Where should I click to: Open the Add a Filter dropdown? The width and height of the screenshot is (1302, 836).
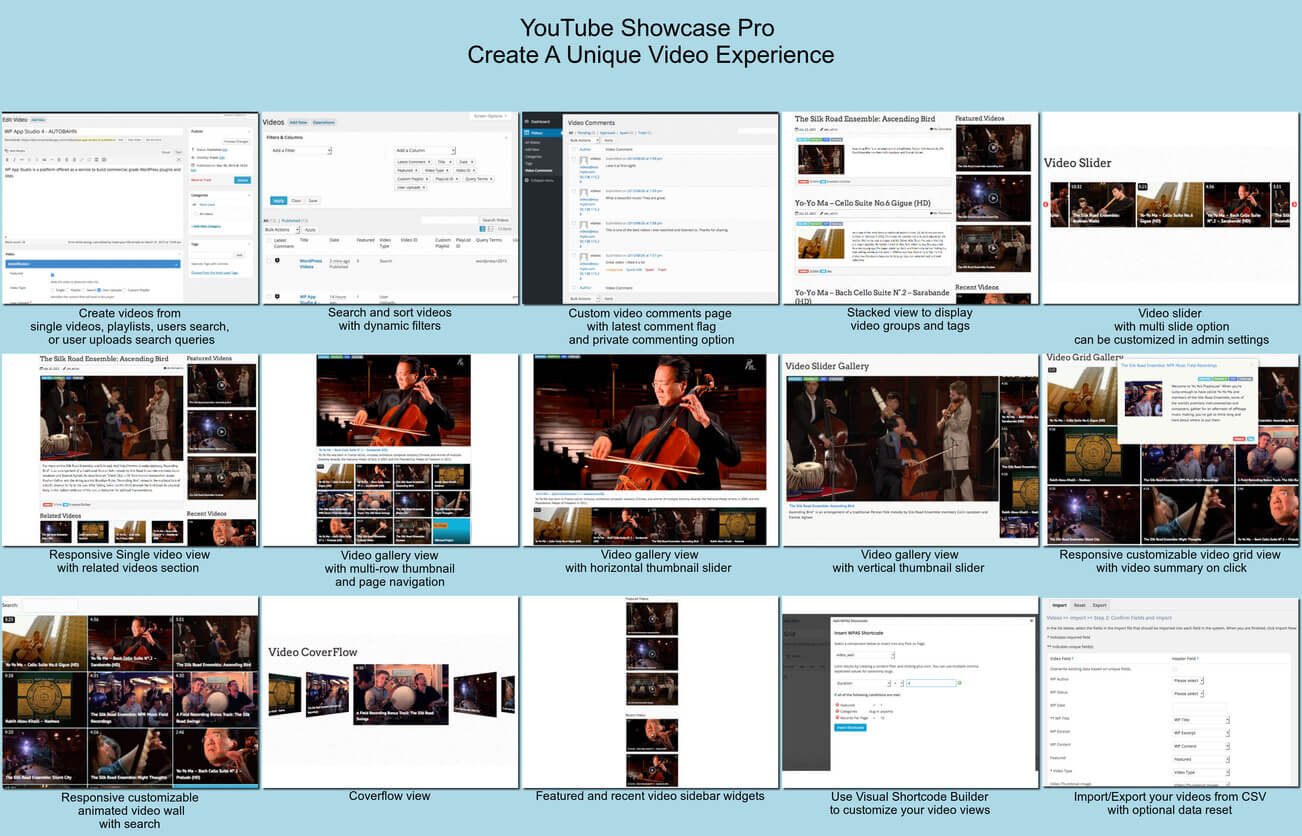point(302,149)
